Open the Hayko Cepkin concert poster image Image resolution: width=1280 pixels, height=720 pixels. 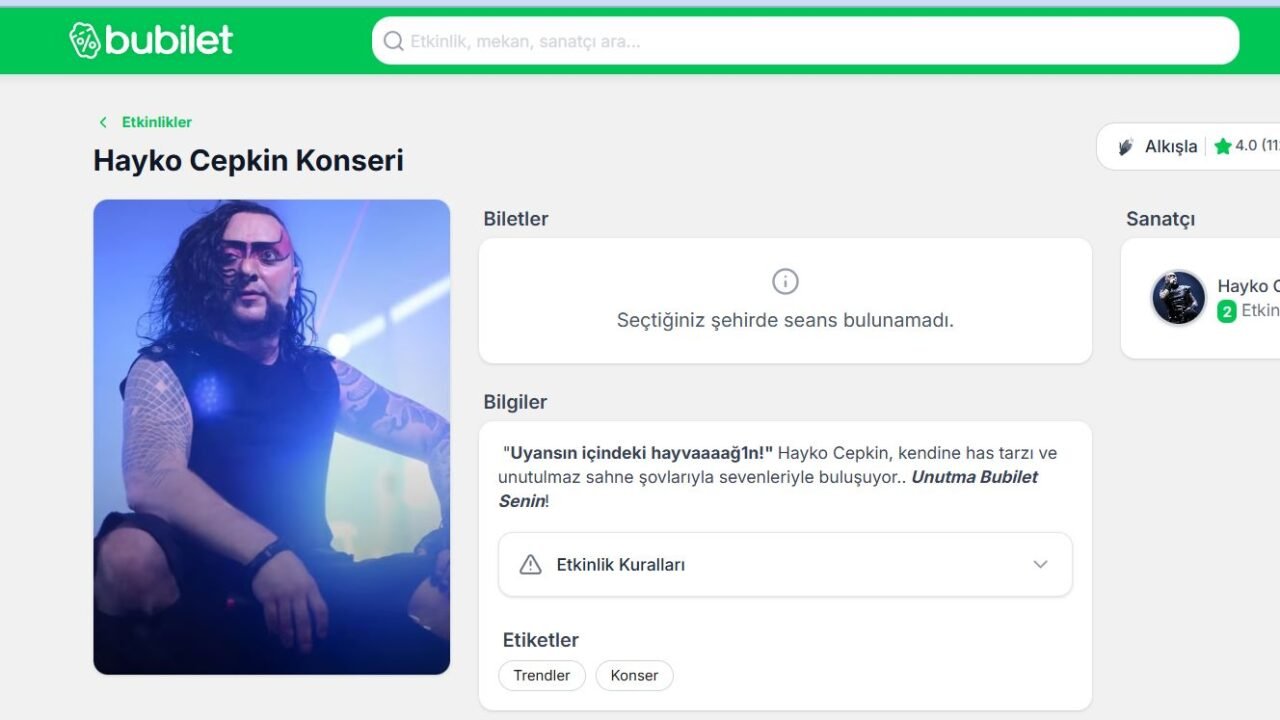tap(271, 437)
